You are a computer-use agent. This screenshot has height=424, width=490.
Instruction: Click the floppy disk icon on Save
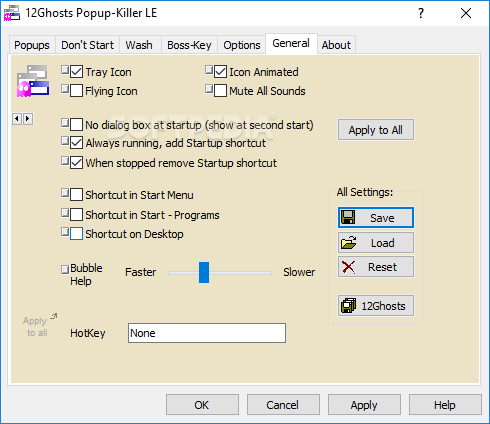tap(348, 217)
